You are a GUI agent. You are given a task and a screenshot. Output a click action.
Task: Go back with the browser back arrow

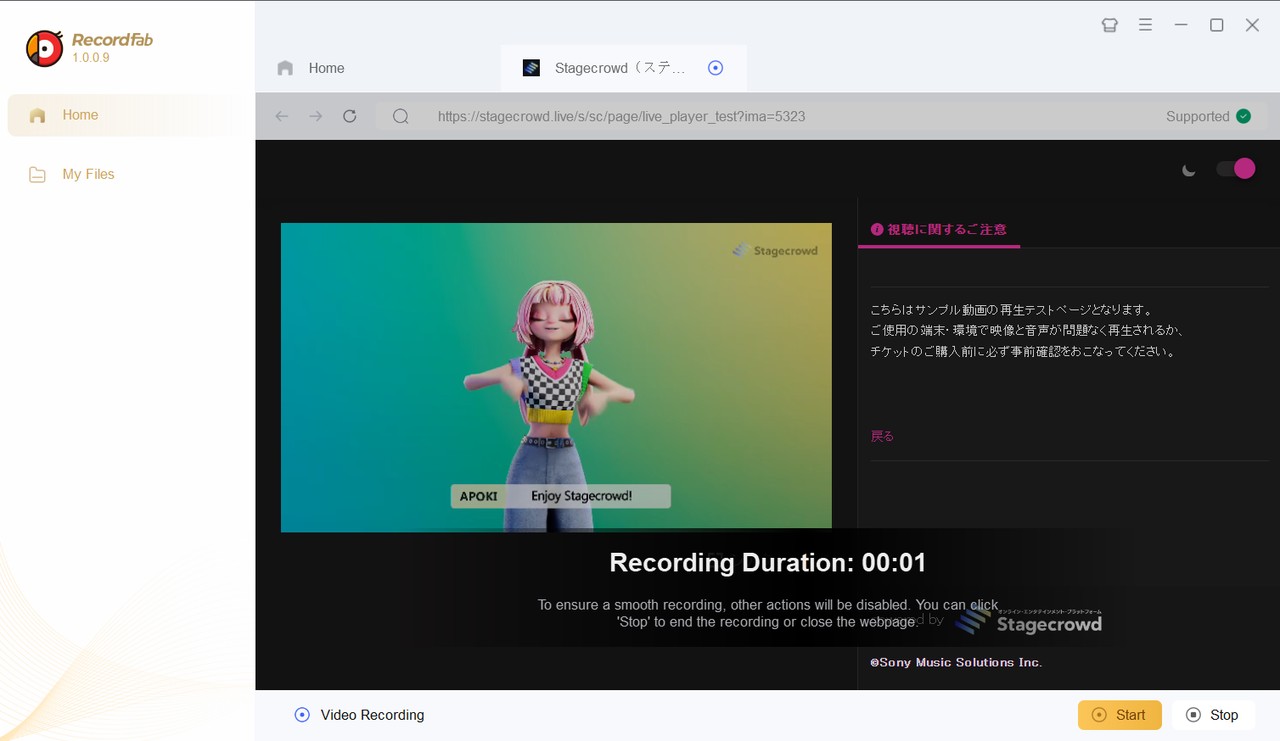(x=282, y=116)
